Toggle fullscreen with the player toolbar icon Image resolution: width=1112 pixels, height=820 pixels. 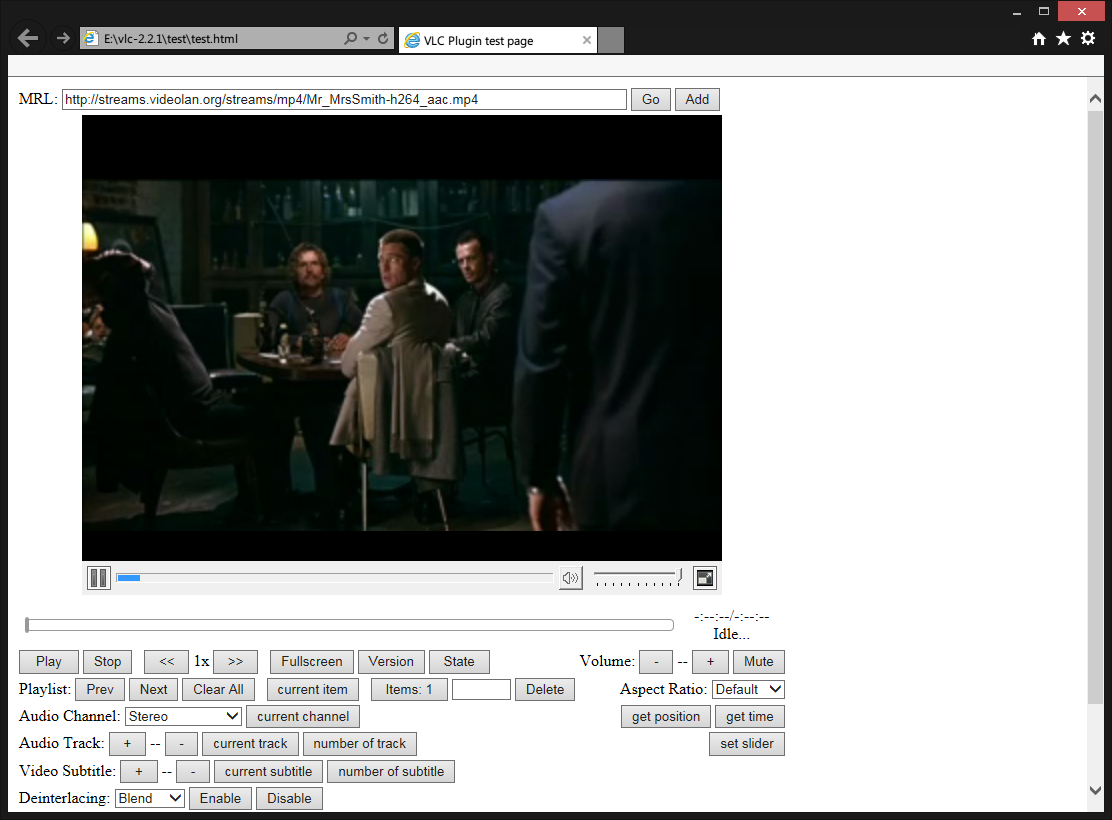[704, 577]
